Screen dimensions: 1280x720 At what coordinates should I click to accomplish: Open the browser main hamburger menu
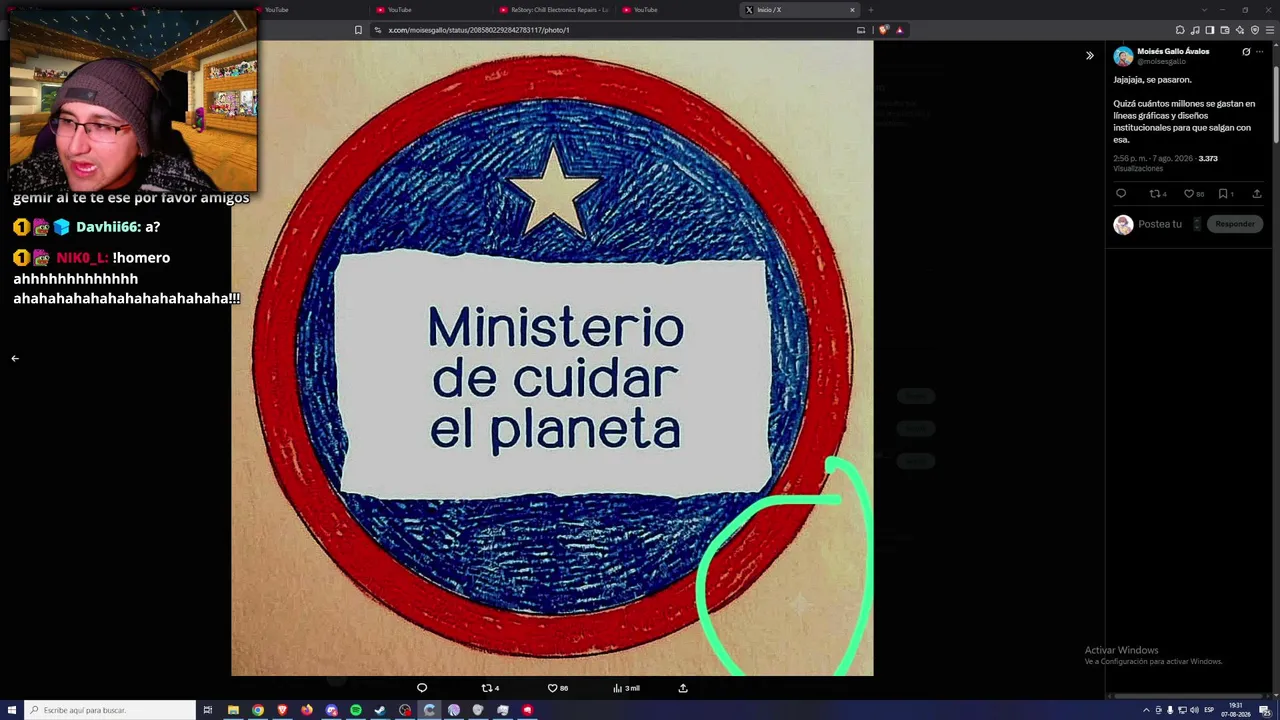click(1270, 30)
